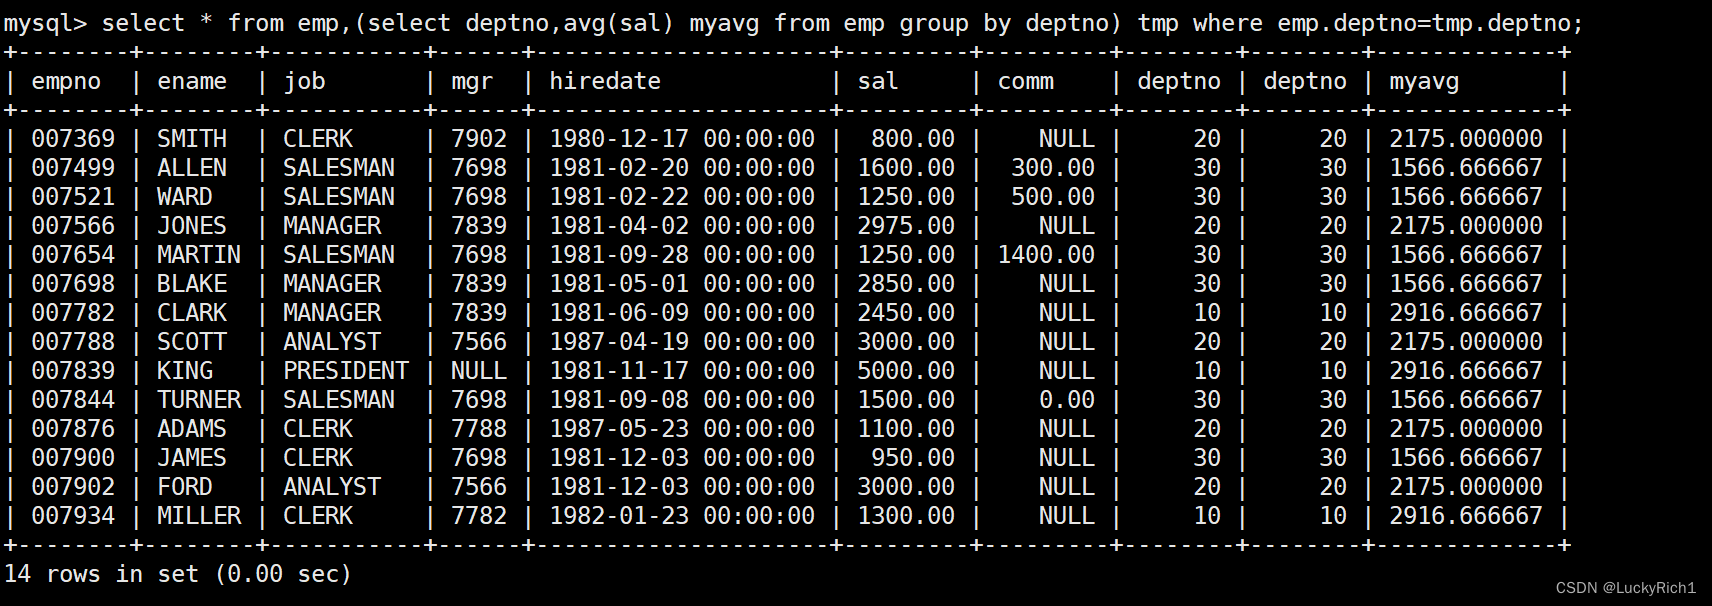The image size is (1712, 606).
Task: Click the "14 rows in set" status line
Action: [178, 574]
